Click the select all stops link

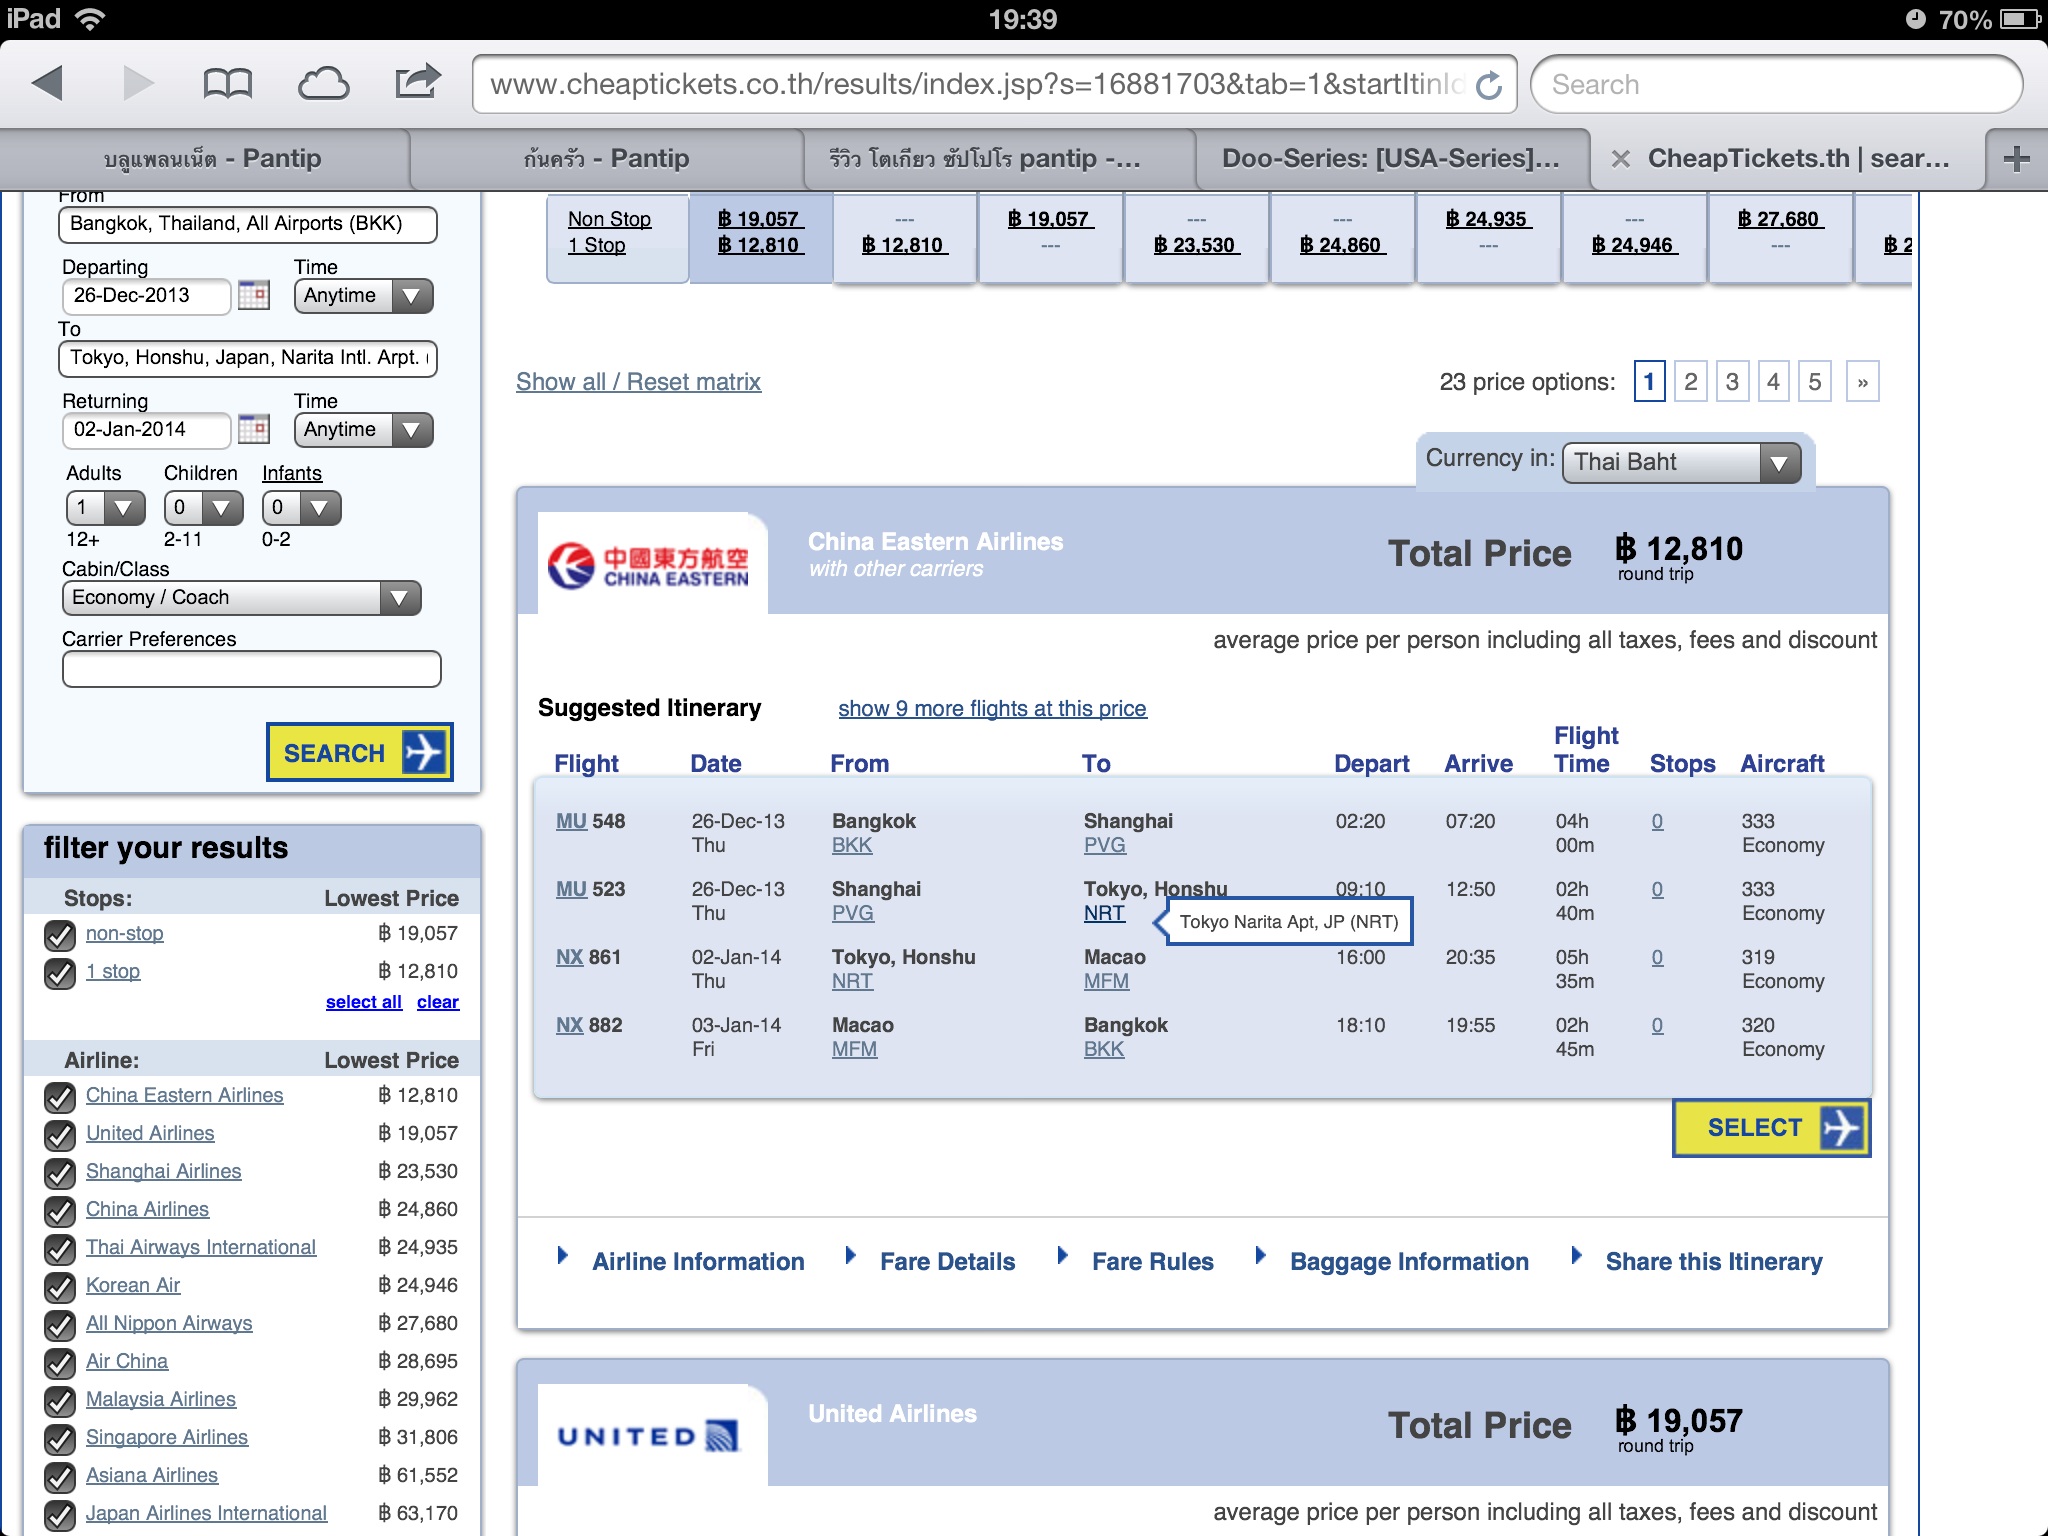pyautogui.click(x=364, y=1002)
